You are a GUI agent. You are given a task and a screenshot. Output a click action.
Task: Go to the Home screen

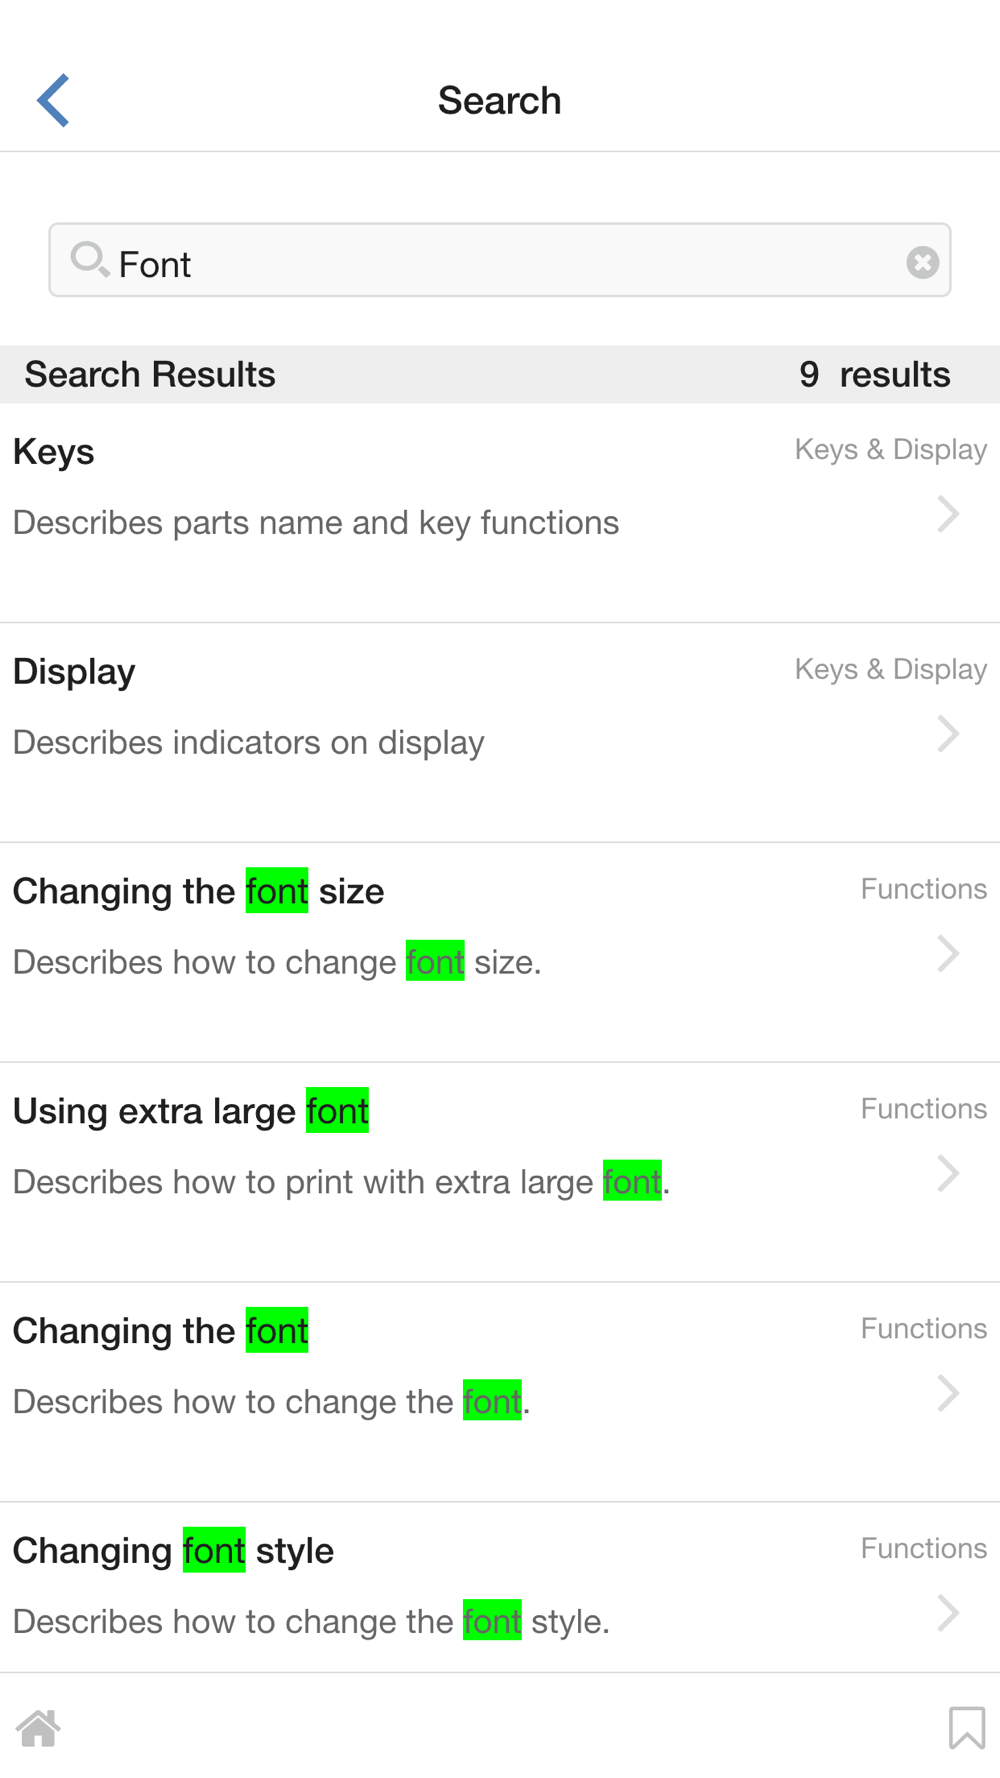(x=39, y=1727)
